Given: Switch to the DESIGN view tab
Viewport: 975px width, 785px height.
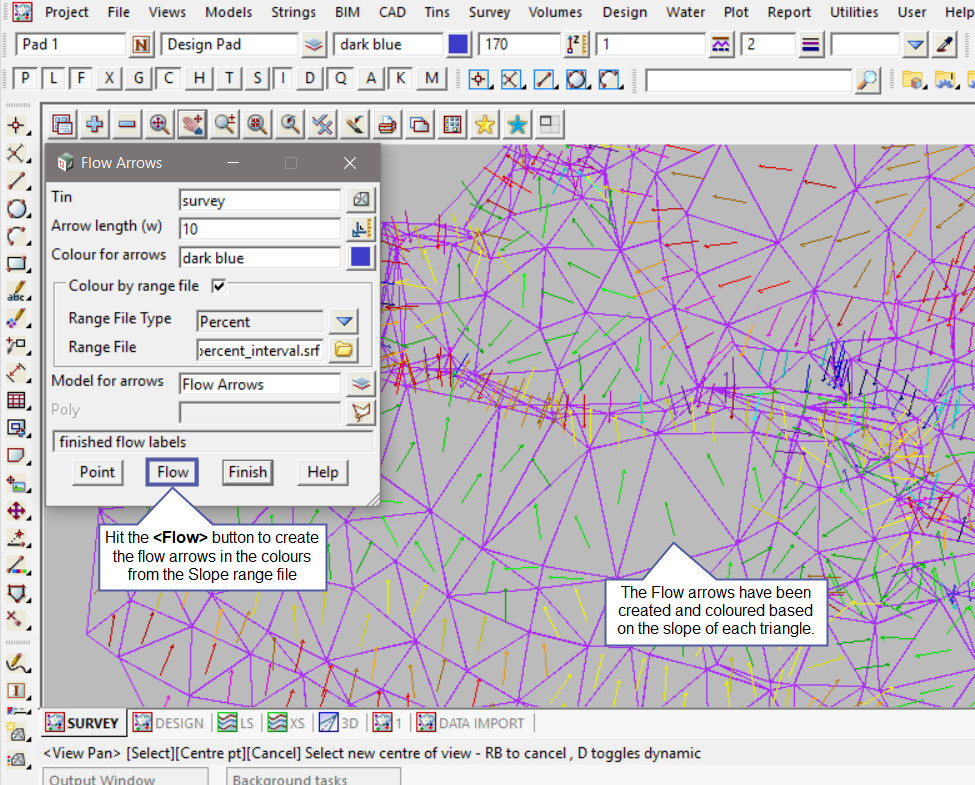Looking at the screenshot, I should point(169,723).
